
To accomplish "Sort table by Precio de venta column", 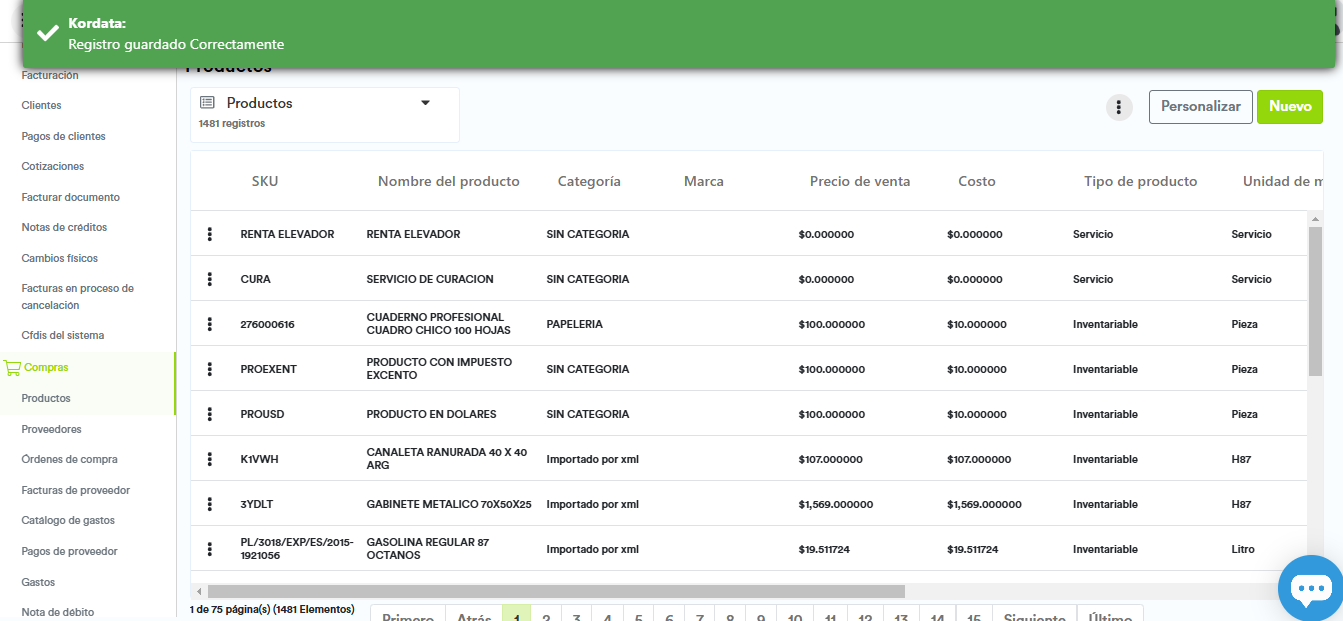I will click(859, 181).
